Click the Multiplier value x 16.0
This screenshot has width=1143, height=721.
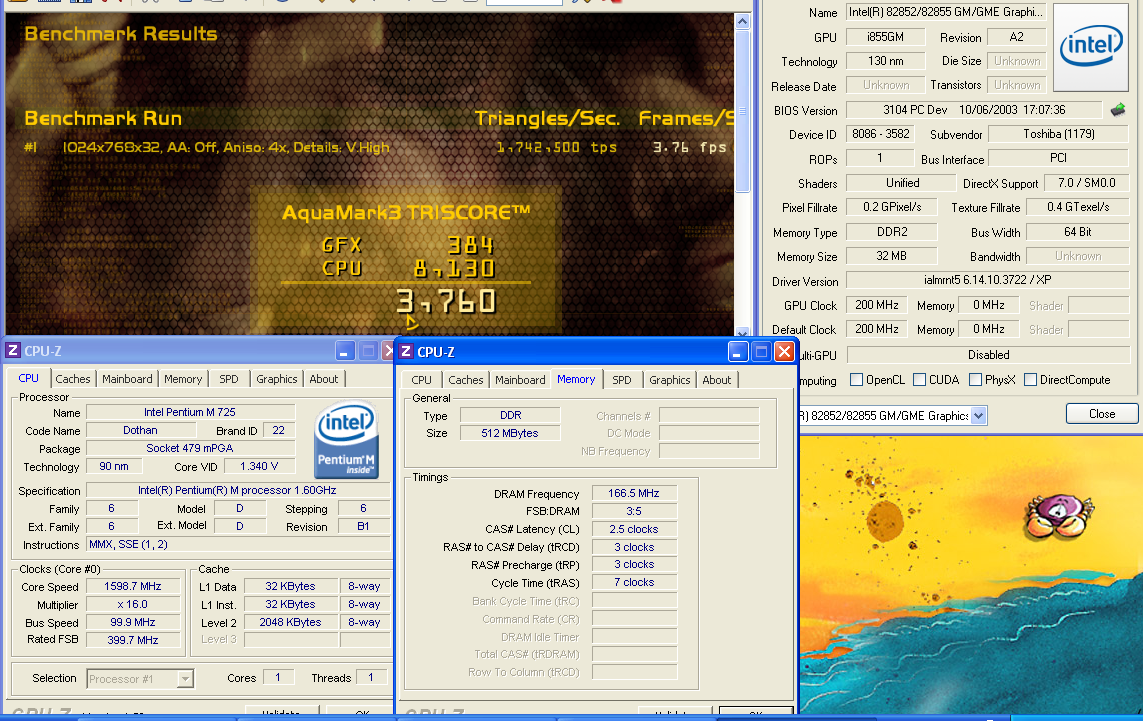click(133, 604)
